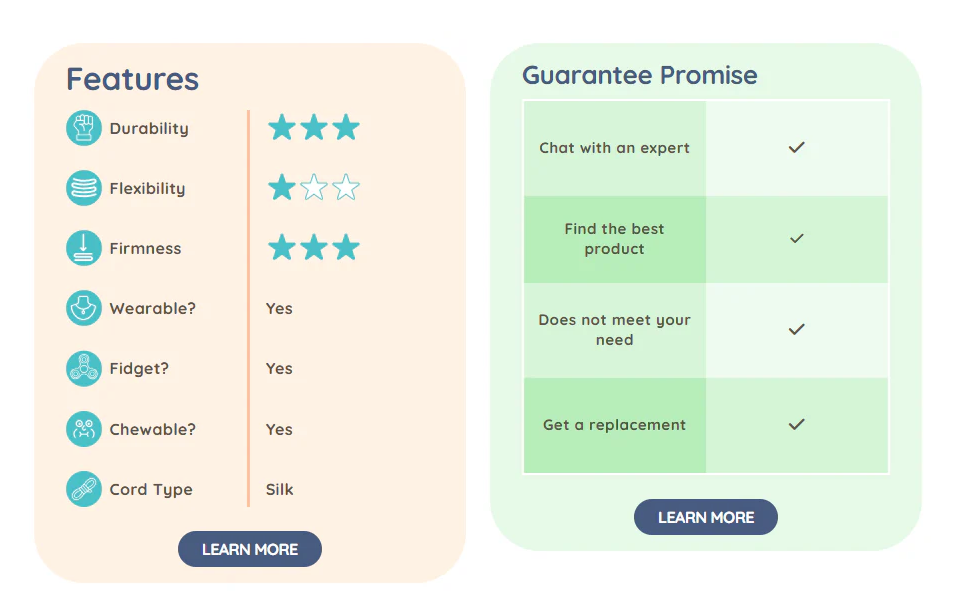This screenshot has height=614, width=959.
Task: Click the checkmark beside Find the best product
Action: pos(796,239)
